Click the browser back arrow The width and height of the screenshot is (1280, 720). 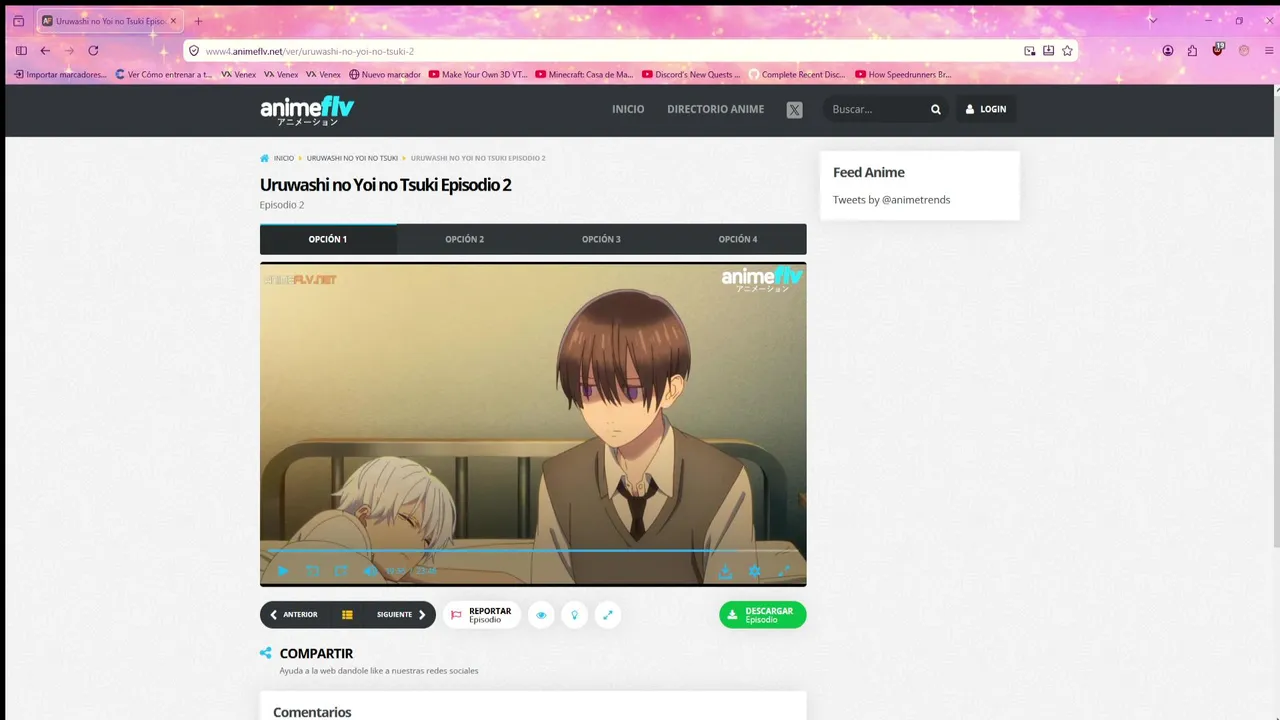point(45,51)
